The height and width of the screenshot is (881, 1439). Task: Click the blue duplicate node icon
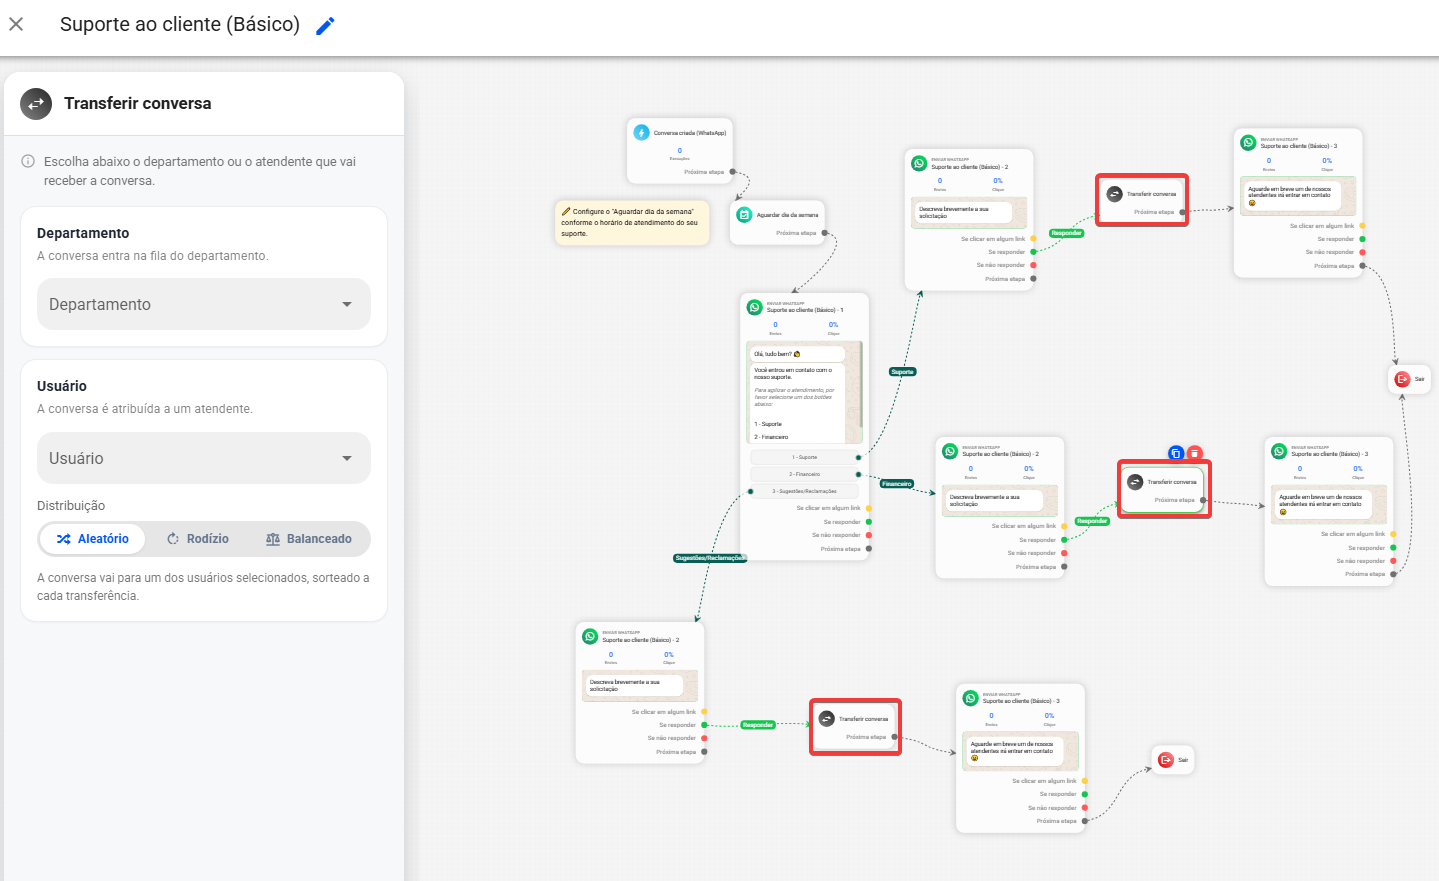point(1176,453)
